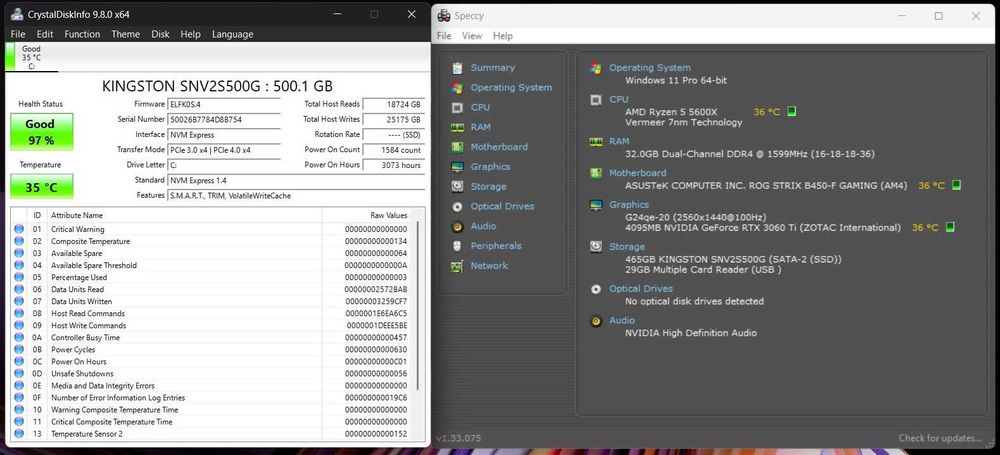Image resolution: width=1000 pixels, height=455 pixels.
Task: Open the Graphics heading link in summary pane
Action: click(x=629, y=205)
